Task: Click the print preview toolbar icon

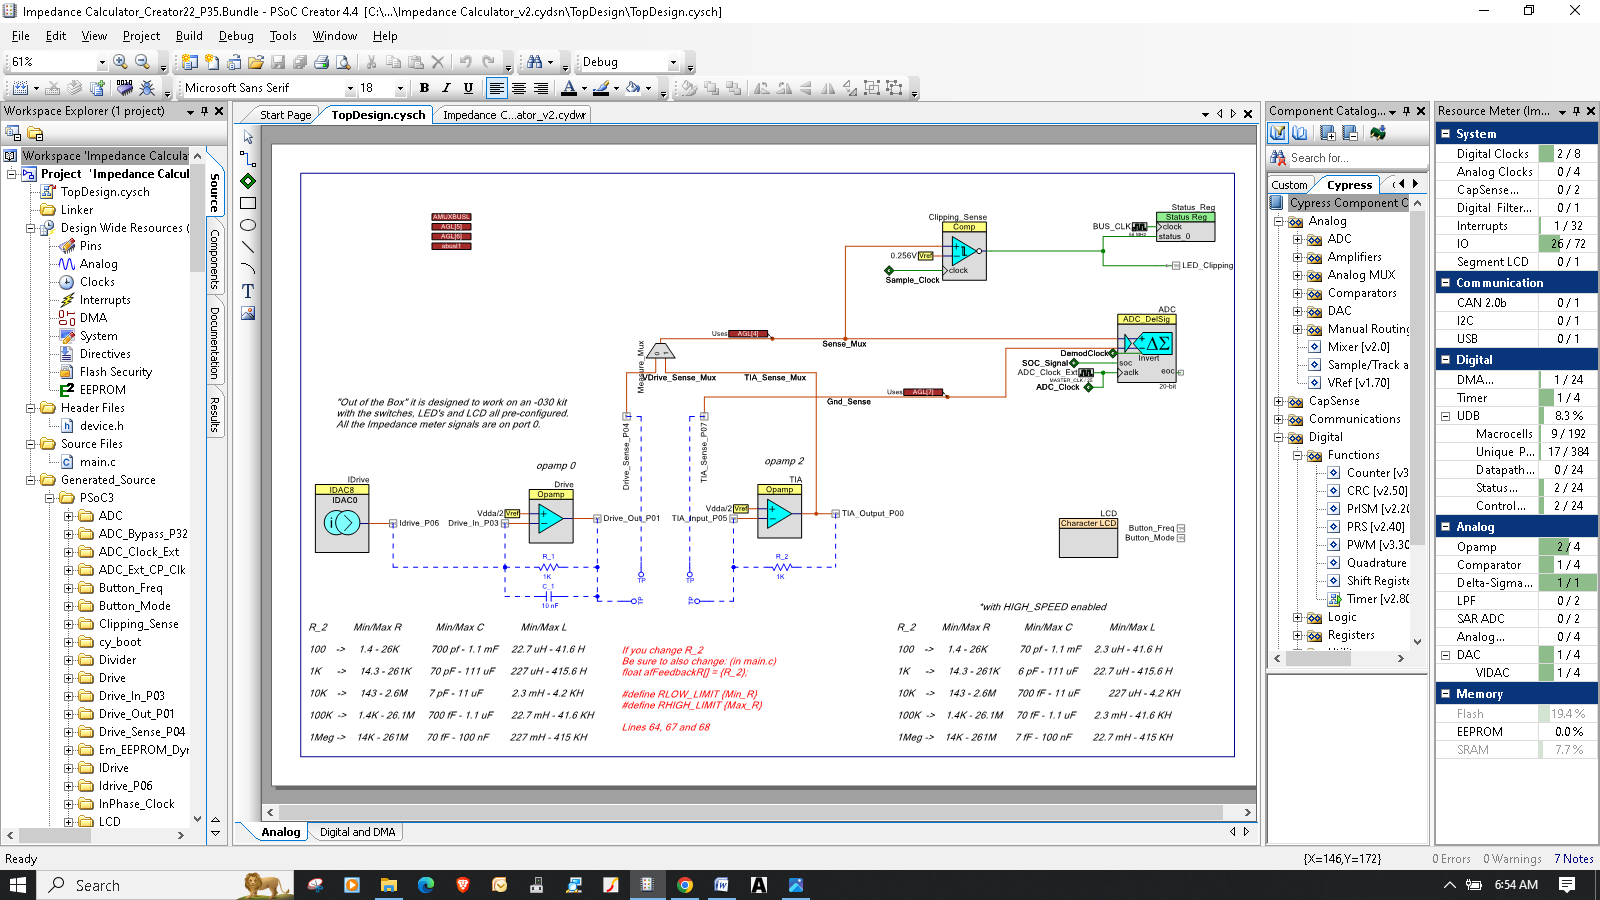Action: point(343,62)
